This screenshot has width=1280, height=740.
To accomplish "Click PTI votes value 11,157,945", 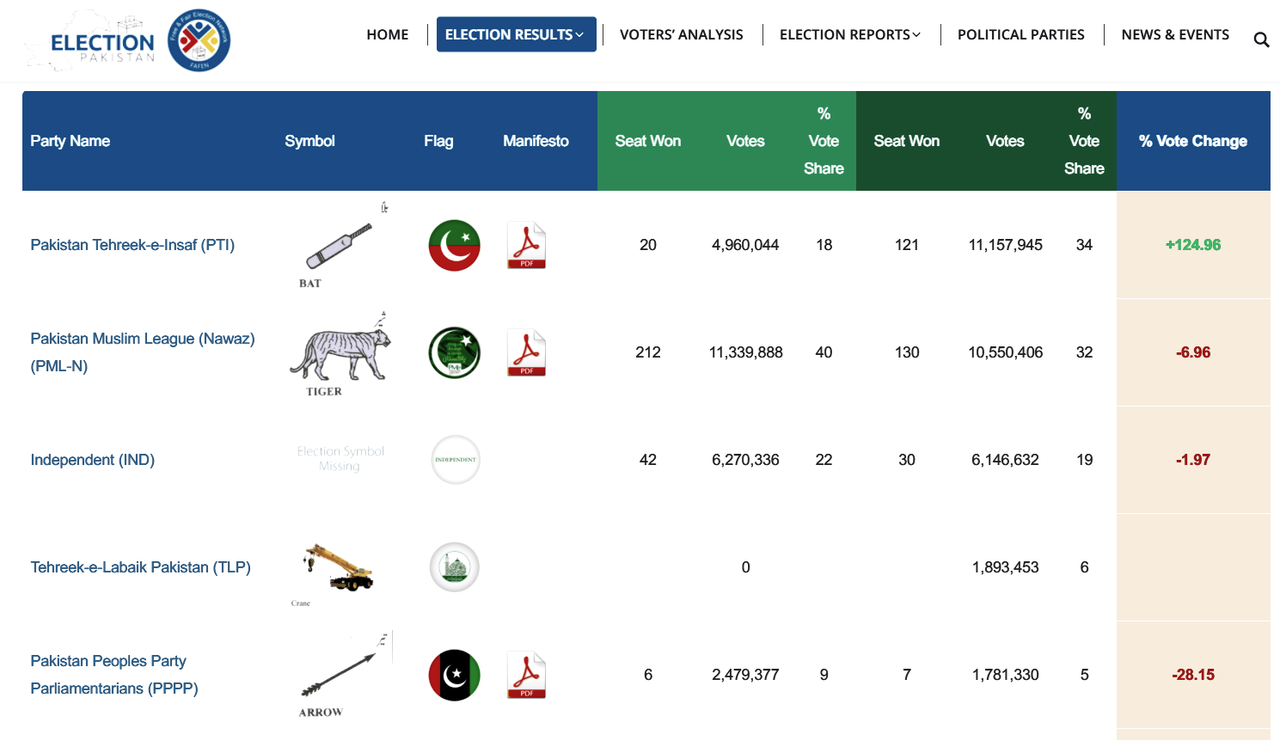I will [x=1006, y=245].
